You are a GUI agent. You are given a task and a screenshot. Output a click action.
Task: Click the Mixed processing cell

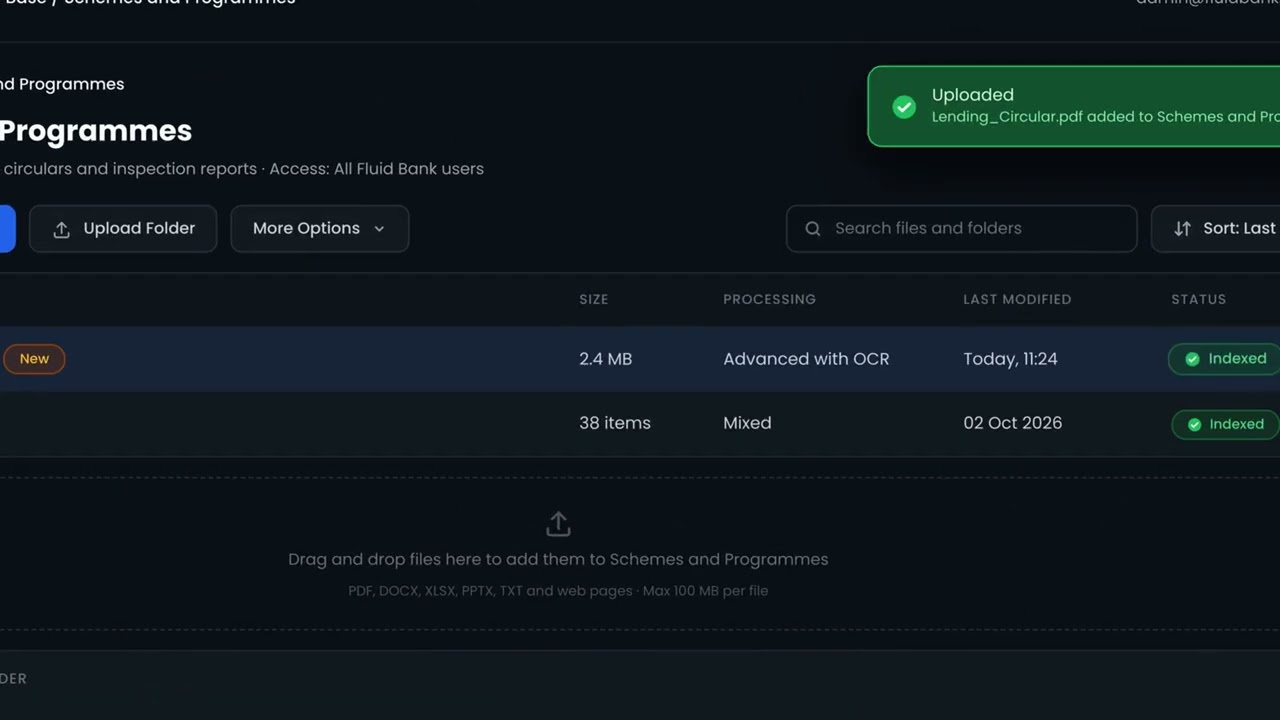pos(747,423)
